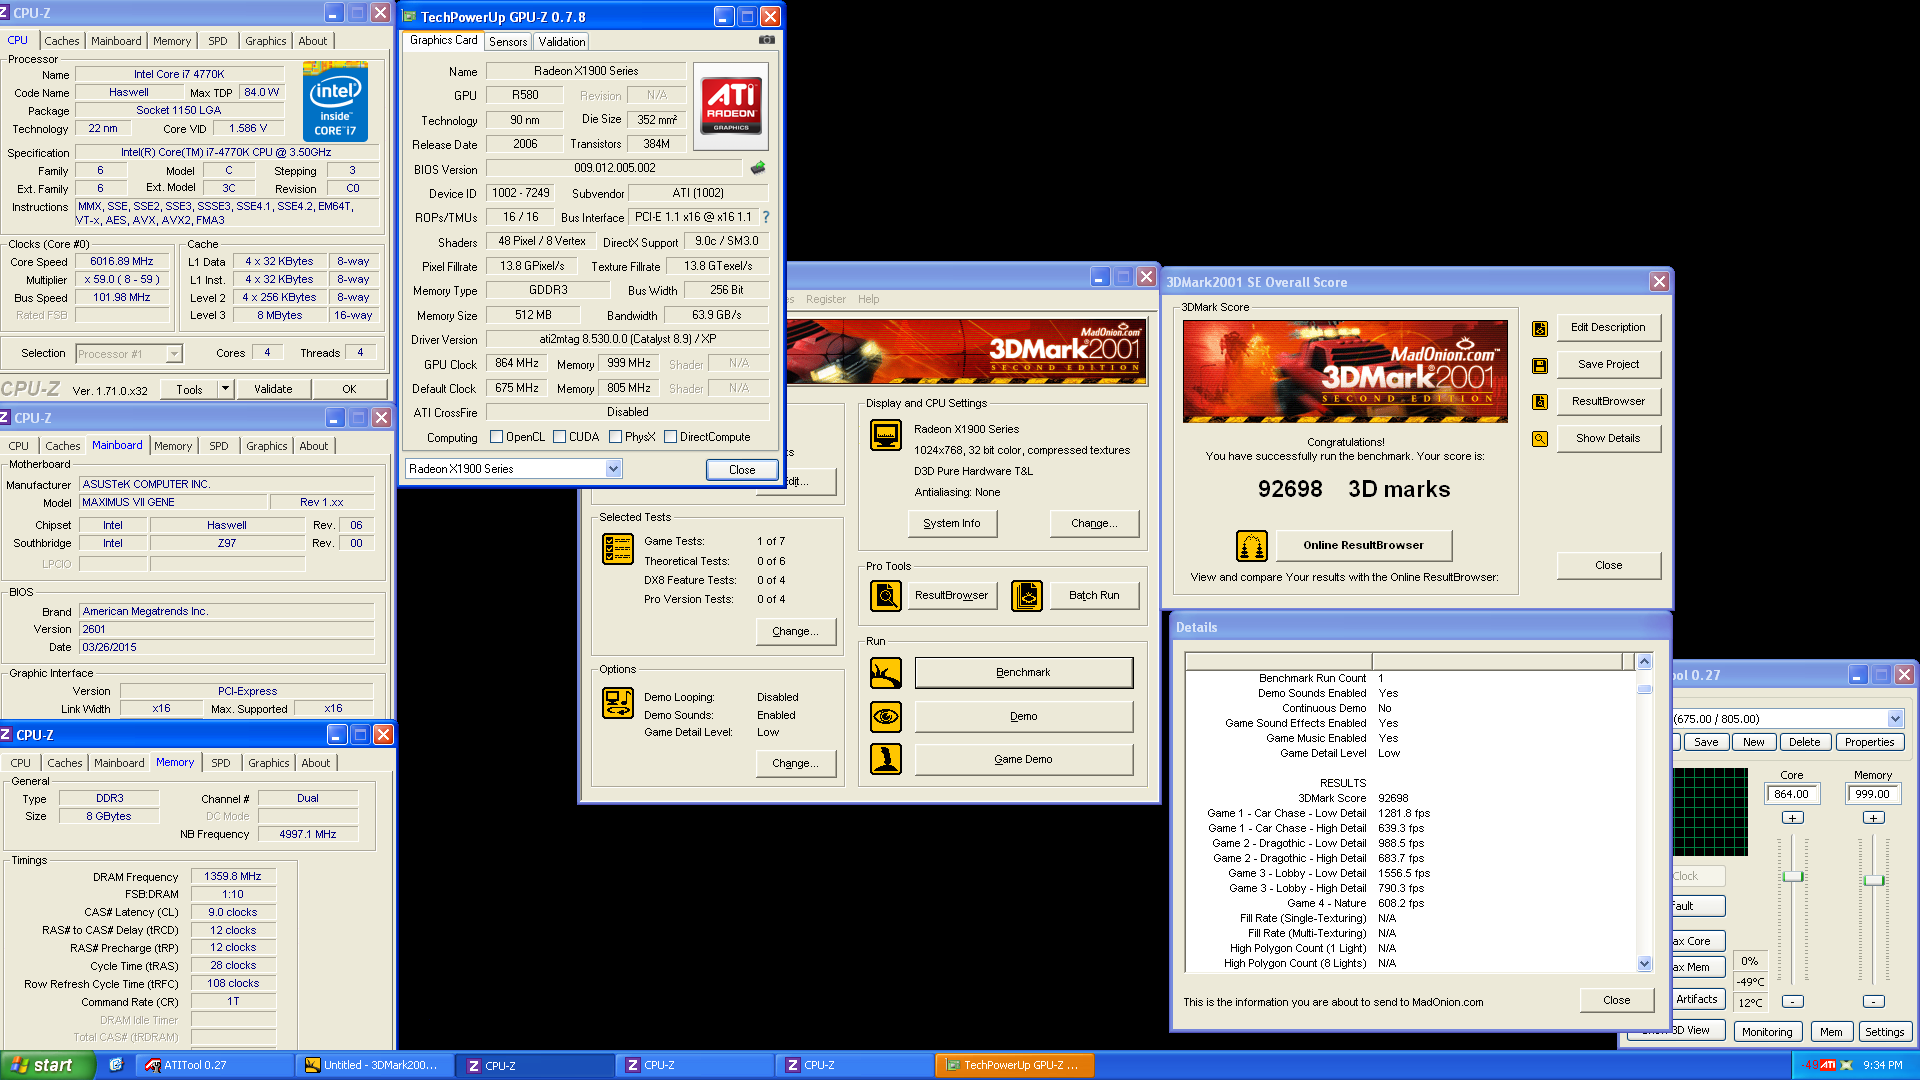Open the ATITool profile dropdown
1920x1080 pixels.
click(x=1895, y=719)
